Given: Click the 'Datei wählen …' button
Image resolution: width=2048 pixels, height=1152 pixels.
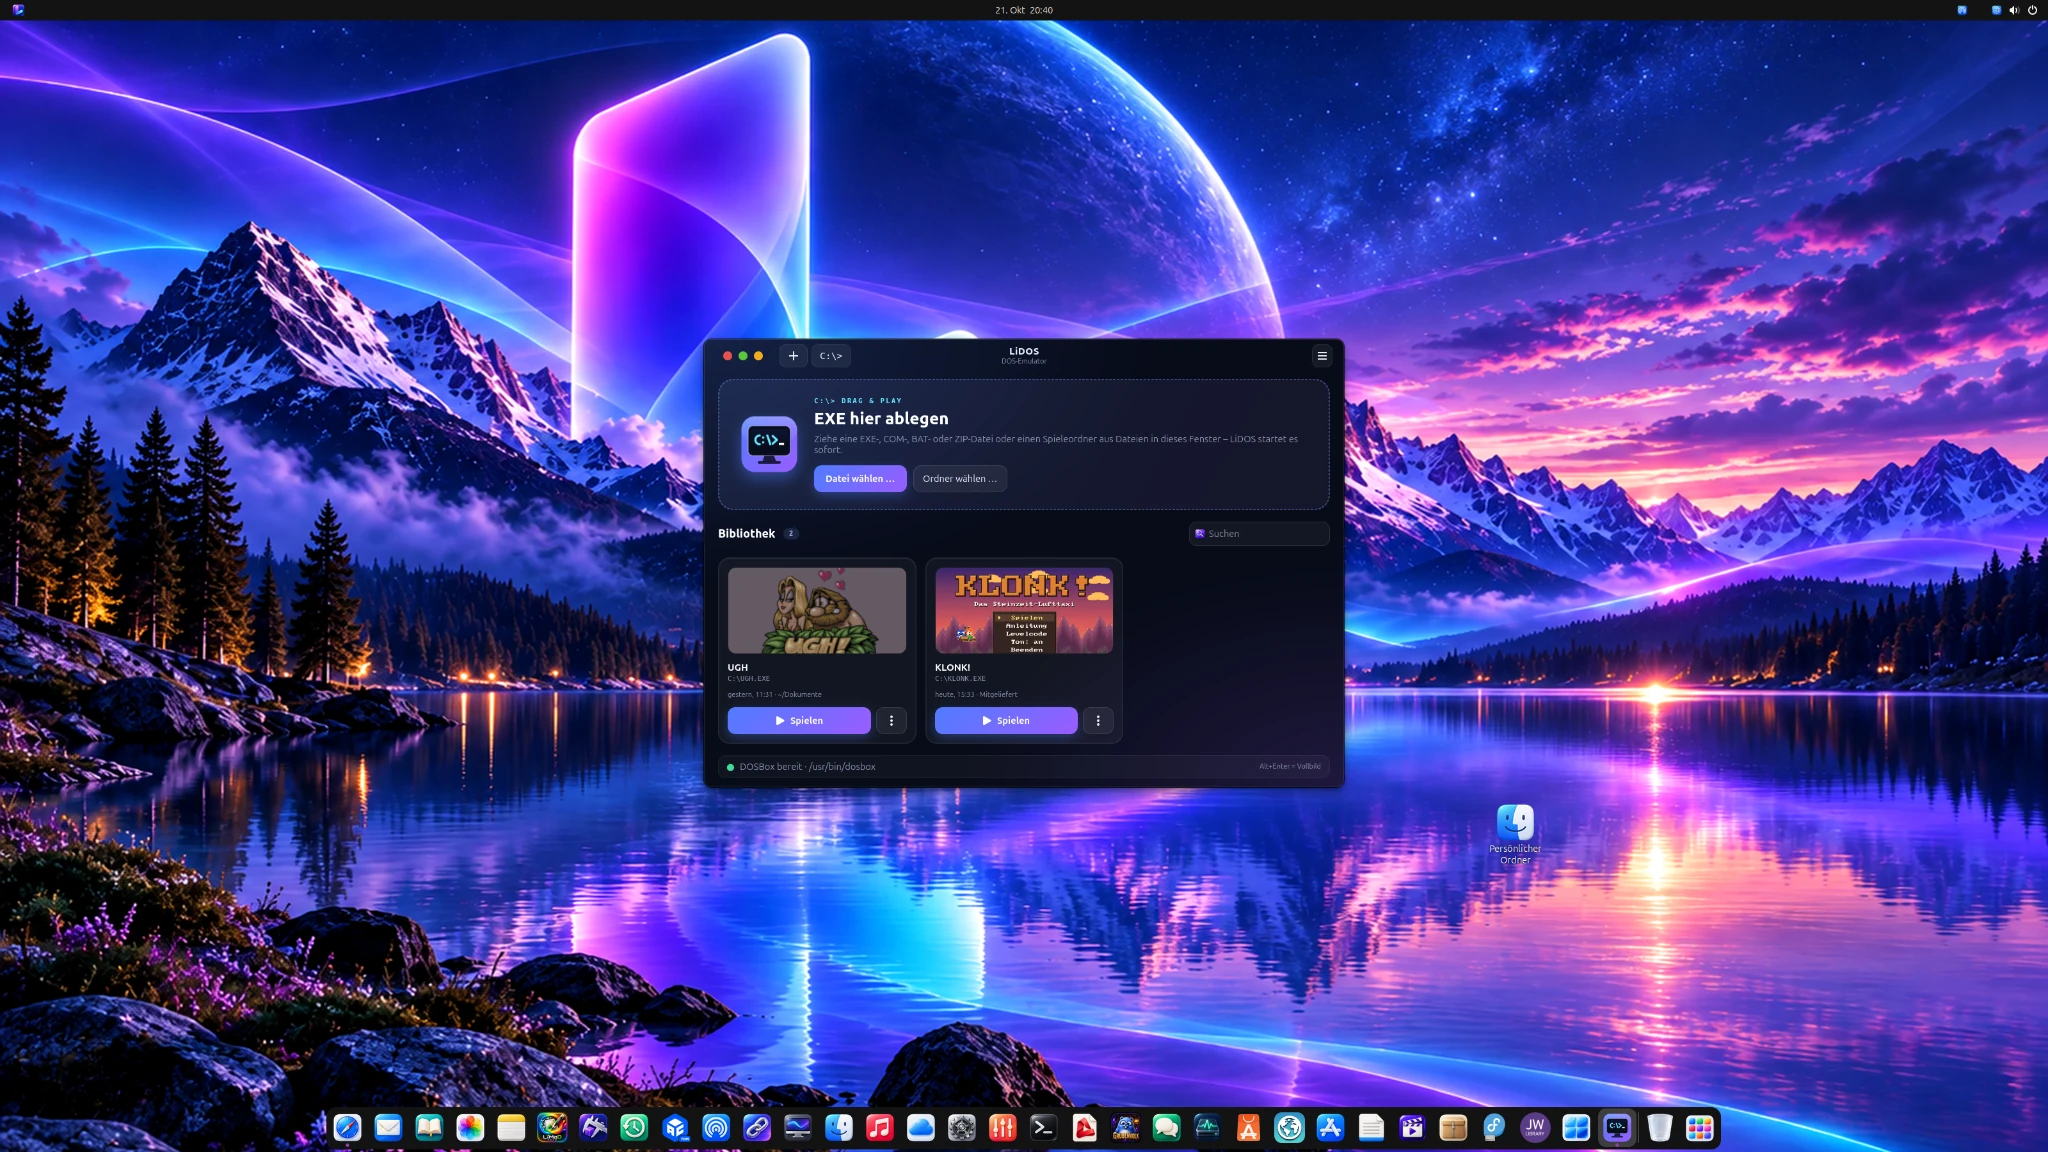Looking at the screenshot, I should click(860, 479).
